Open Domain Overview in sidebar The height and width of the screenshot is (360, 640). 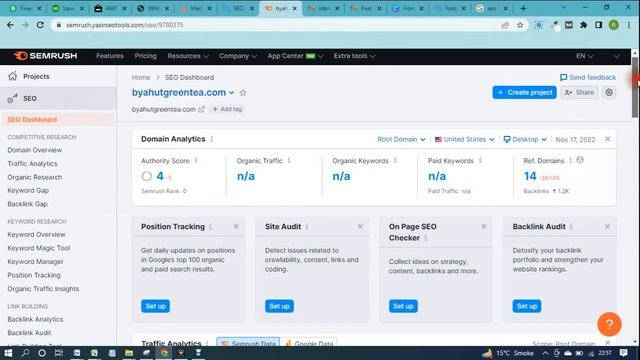coord(35,150)
